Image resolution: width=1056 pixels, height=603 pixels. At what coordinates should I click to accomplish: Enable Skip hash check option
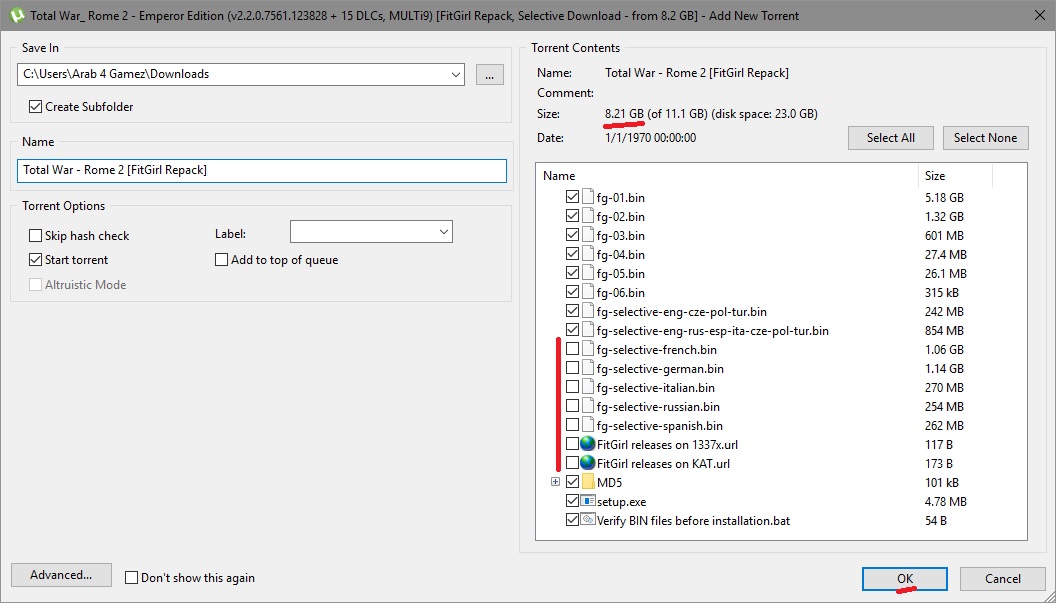(36, 236)
